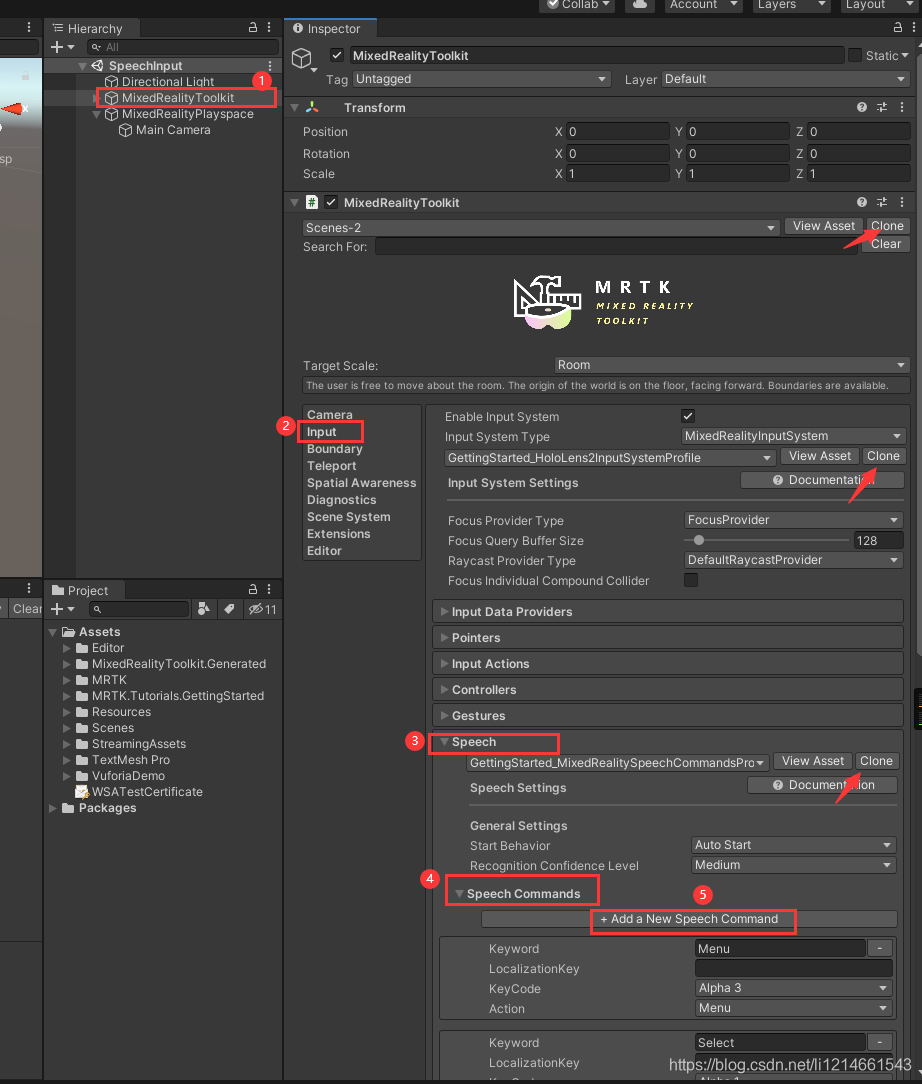This screenshot has height=1084, width=922.
Task: Lock the Hierarchy panel
Action: (x=253, y=28)
